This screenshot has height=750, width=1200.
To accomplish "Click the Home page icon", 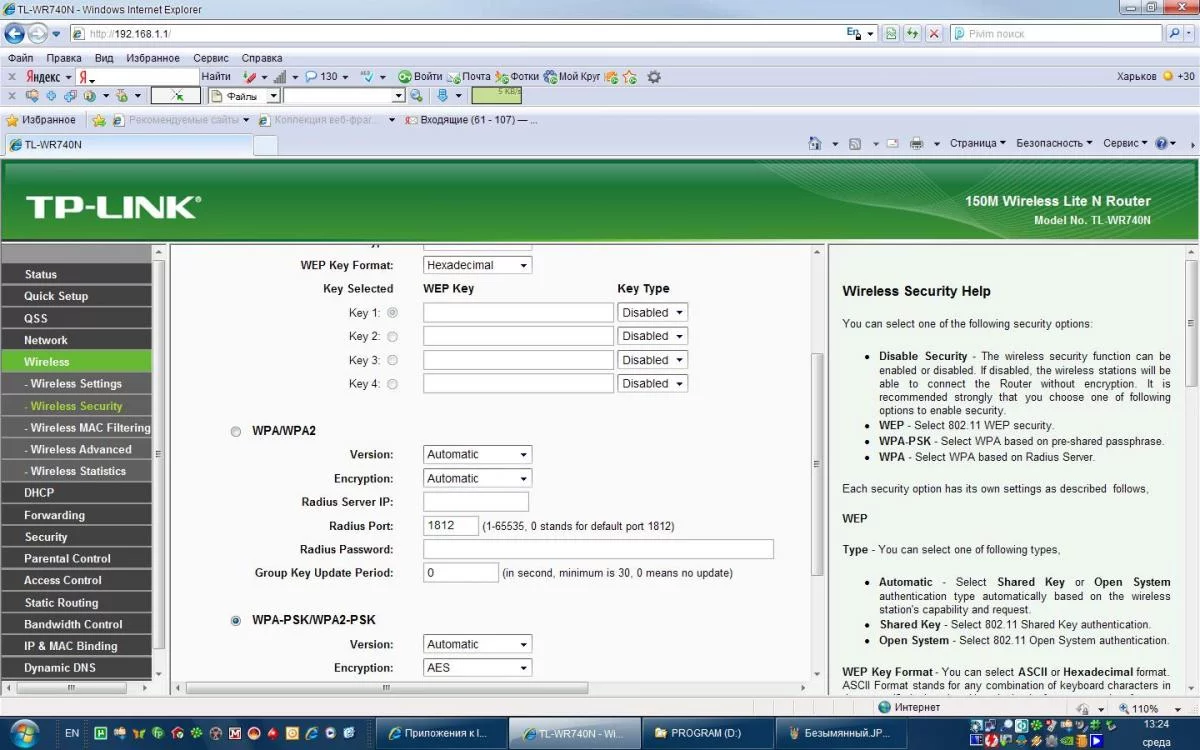I will 816,143.
